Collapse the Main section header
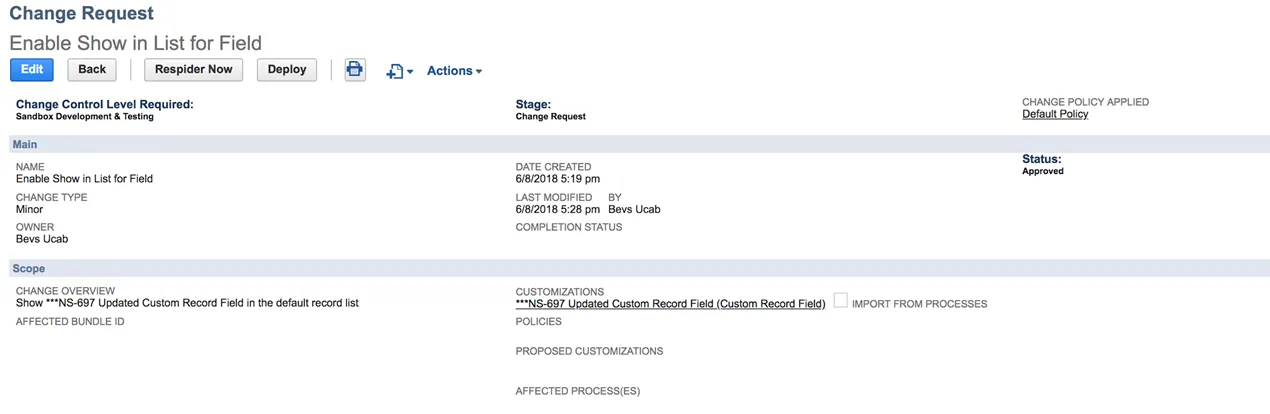Viewport: 1270px width, 414px height. [635, 145]
